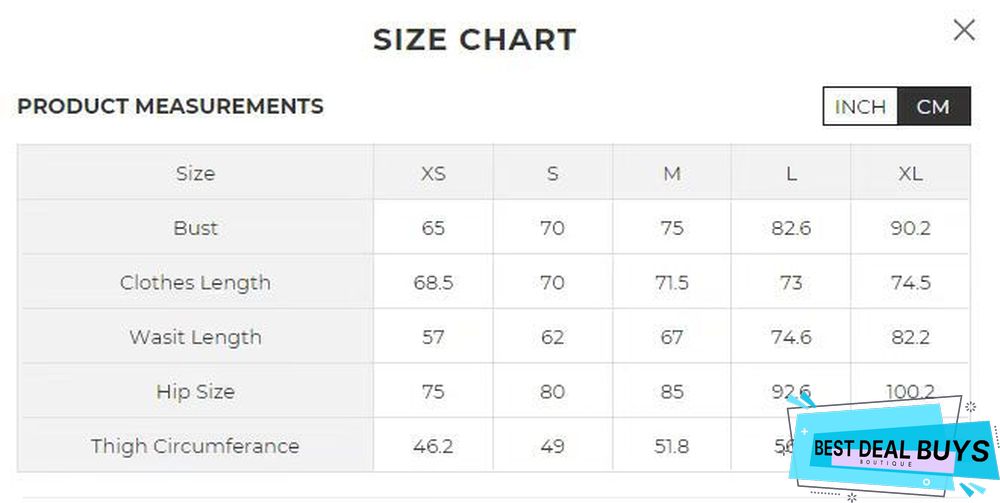
Task: Click the Wasit Length row label
Action: (x=195, y=337)
